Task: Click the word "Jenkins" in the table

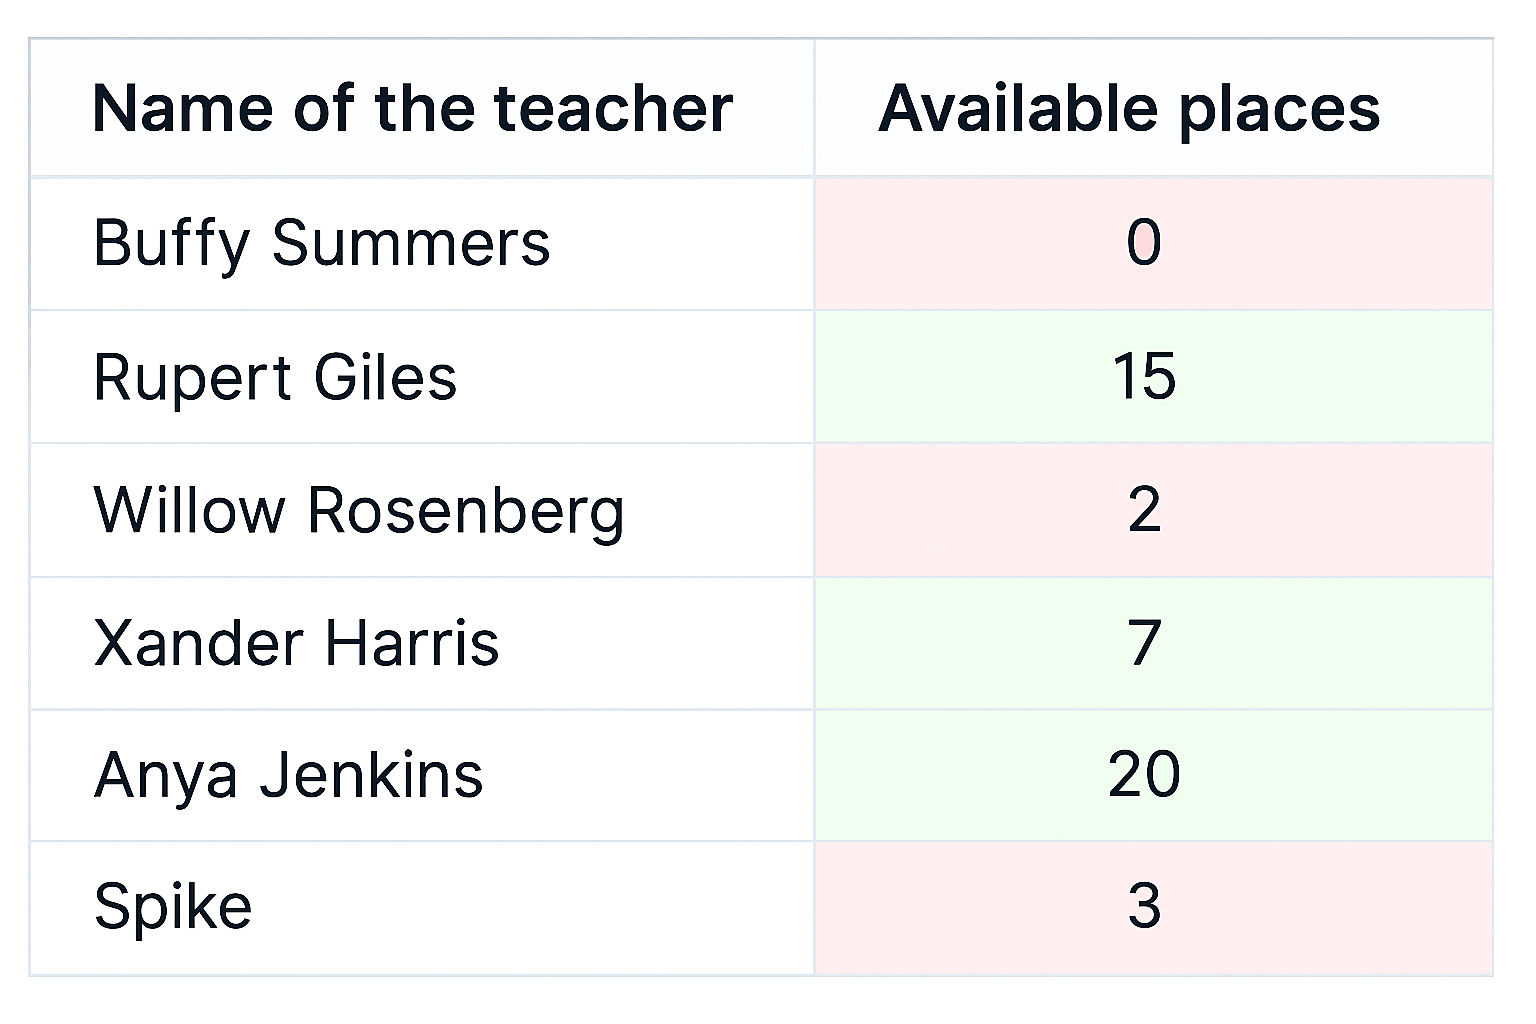Action: 371,776
